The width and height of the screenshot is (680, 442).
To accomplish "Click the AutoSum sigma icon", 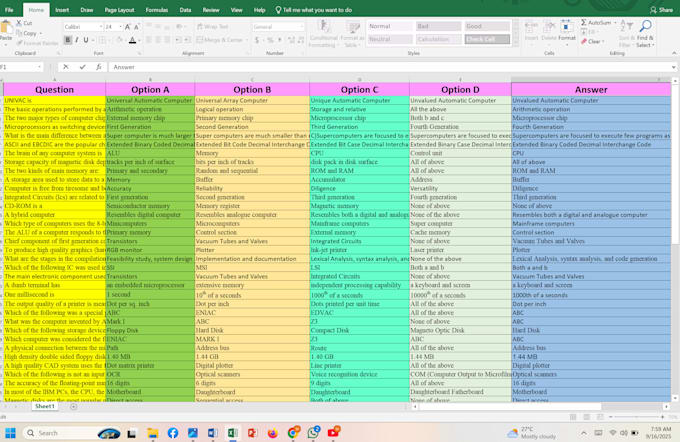I will tap(584, 23).
